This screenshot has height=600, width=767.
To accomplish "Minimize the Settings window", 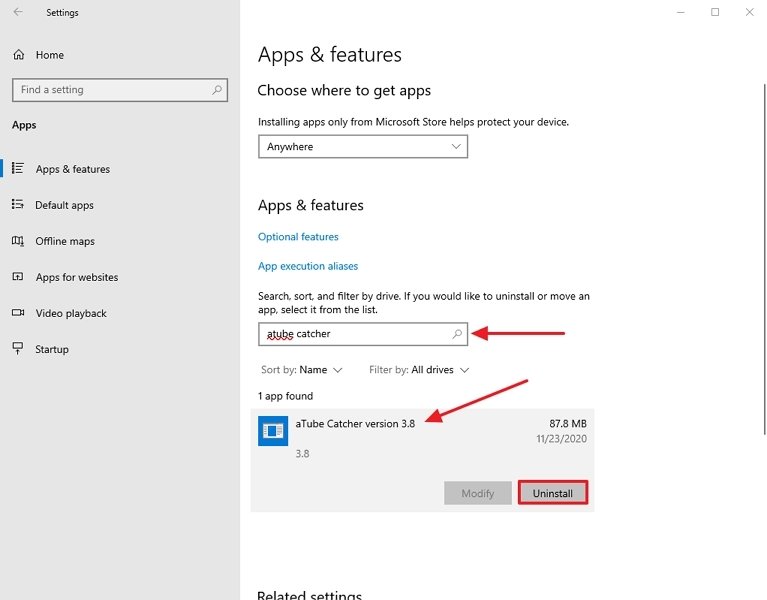I will pyautogui.click(x=680, y=12).
